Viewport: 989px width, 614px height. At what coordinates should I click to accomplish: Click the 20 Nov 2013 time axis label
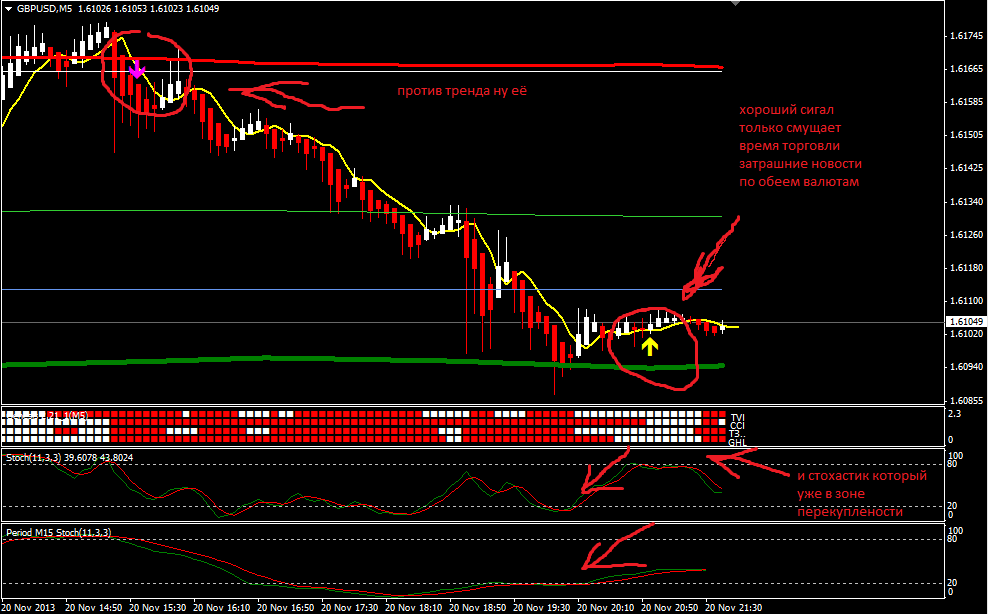28,608
